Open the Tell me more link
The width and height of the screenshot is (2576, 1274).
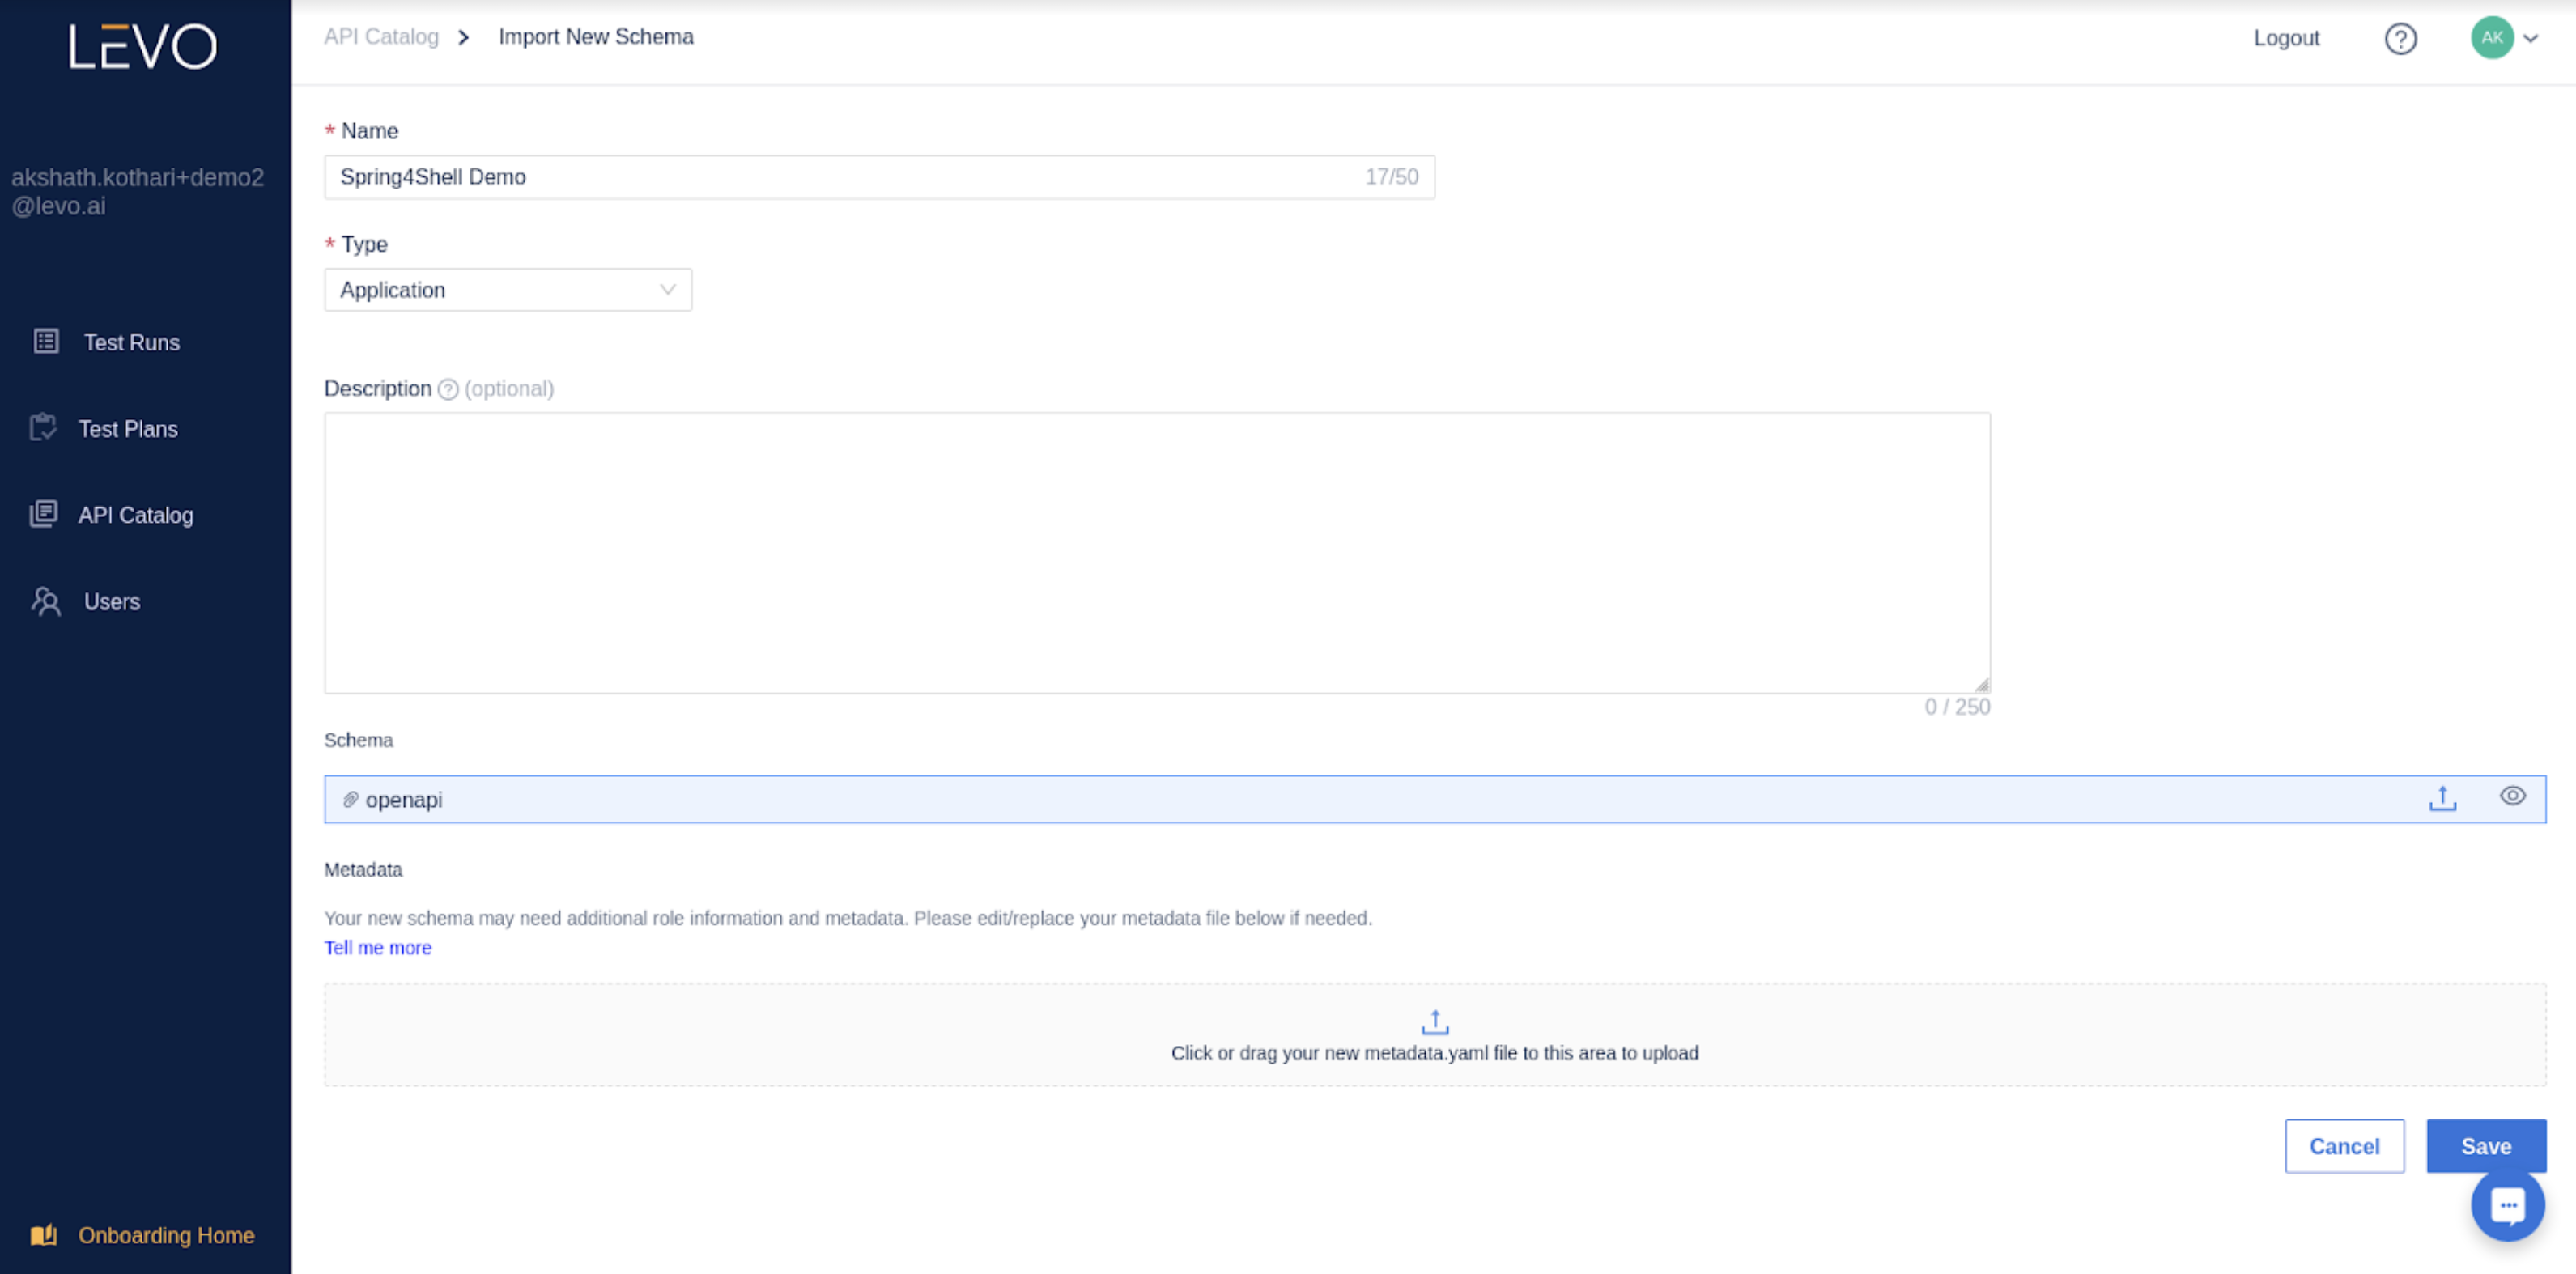click(378, 947)
